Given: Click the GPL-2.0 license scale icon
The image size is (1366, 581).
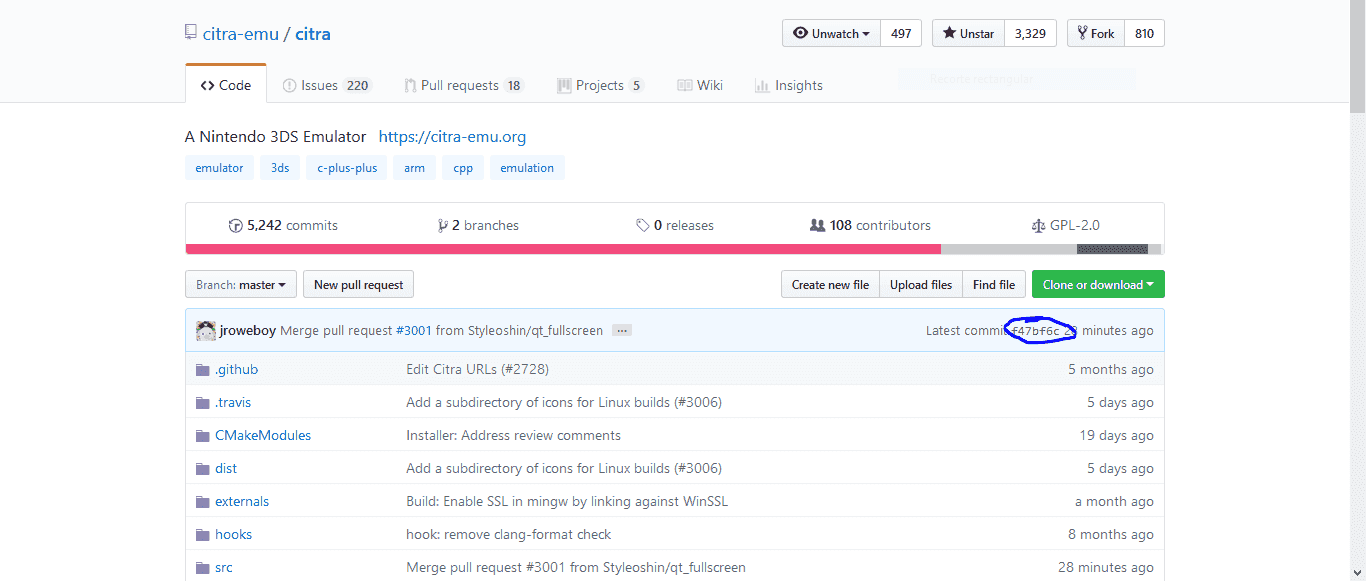Looking at the screenshot, I should (1038, 226).
